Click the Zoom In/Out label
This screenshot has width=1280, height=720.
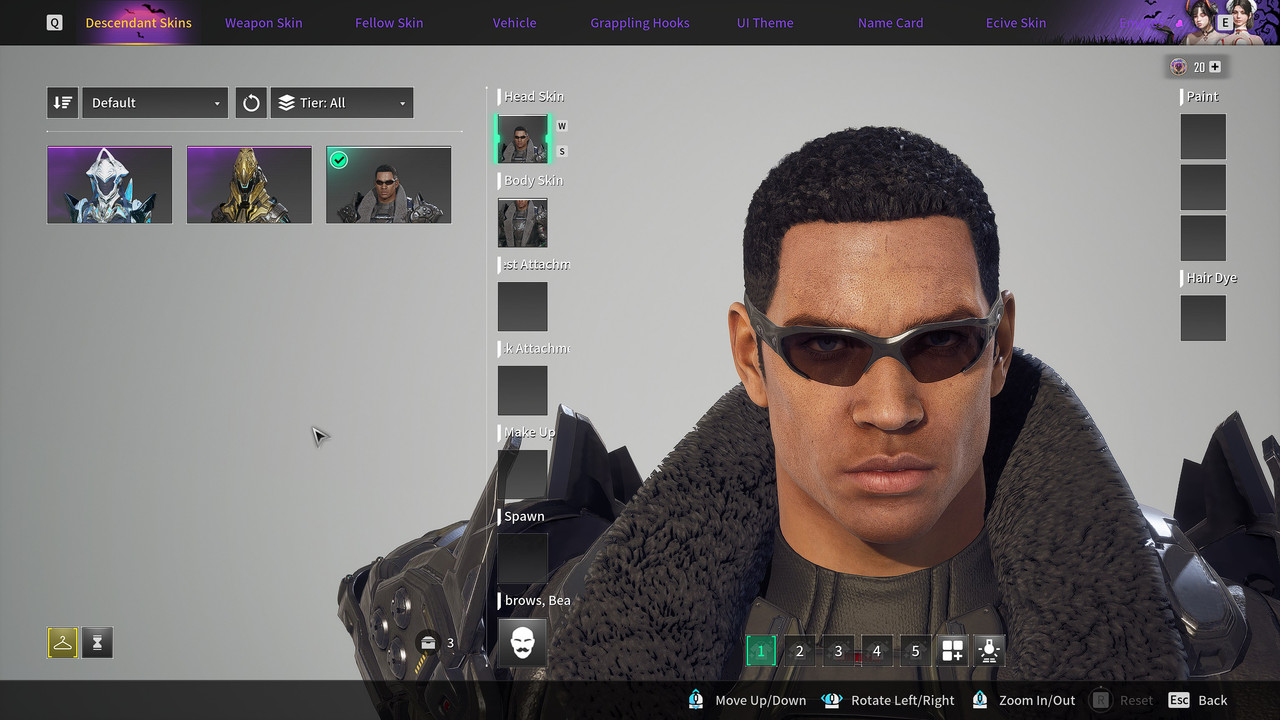click(1037, 700)
